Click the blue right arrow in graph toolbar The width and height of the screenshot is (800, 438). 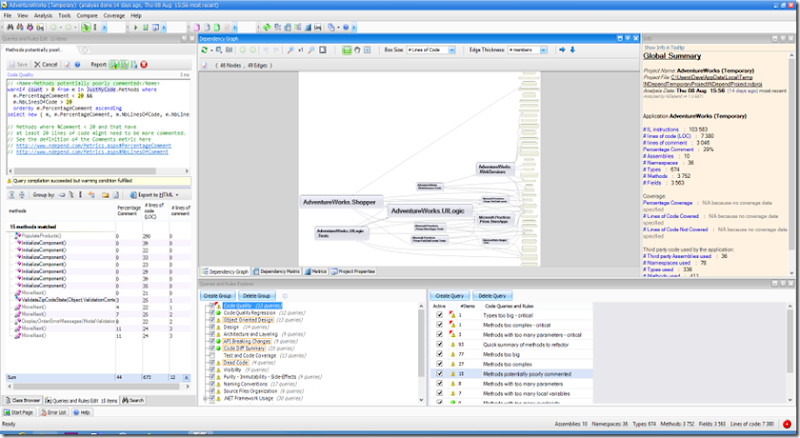tap(561, 49)
